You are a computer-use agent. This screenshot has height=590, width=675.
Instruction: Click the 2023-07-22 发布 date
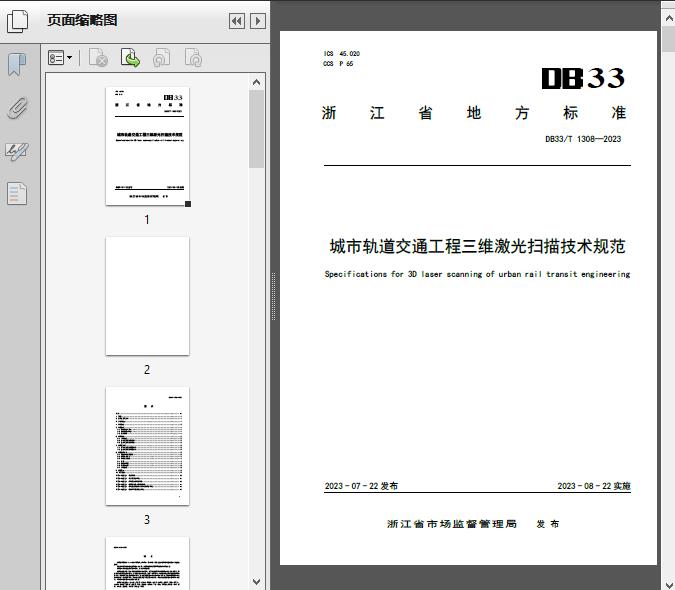(361, 486)
